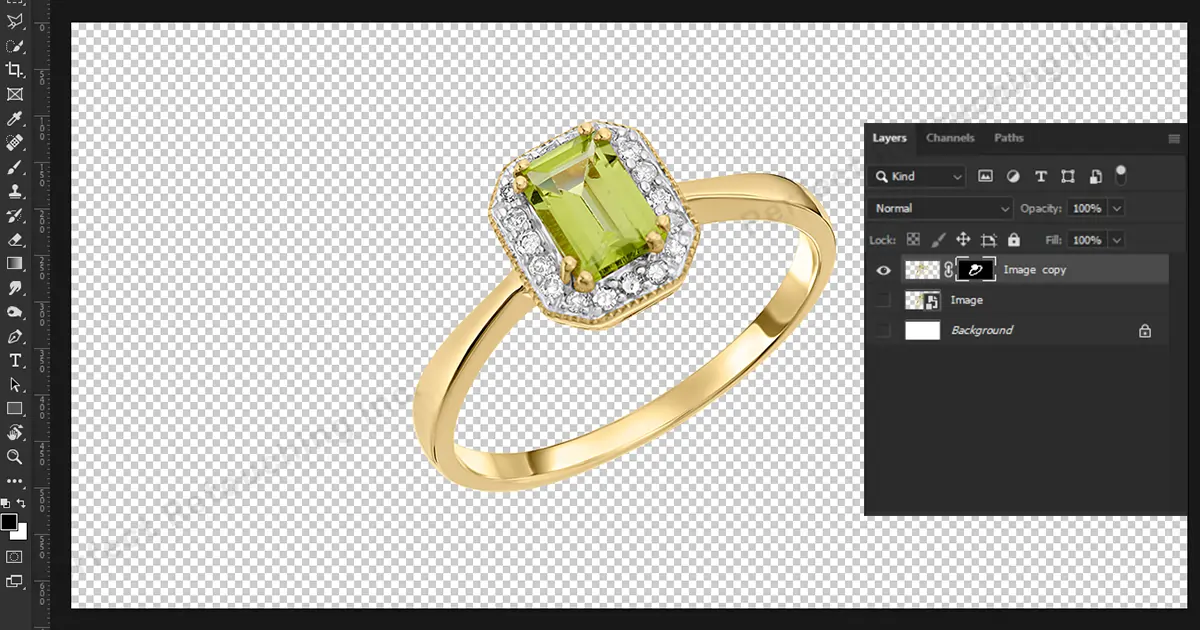Viewport: 1200px width, 630px height.
Task: Switch to the Channels tab
Action: click(x=950, y=138)
